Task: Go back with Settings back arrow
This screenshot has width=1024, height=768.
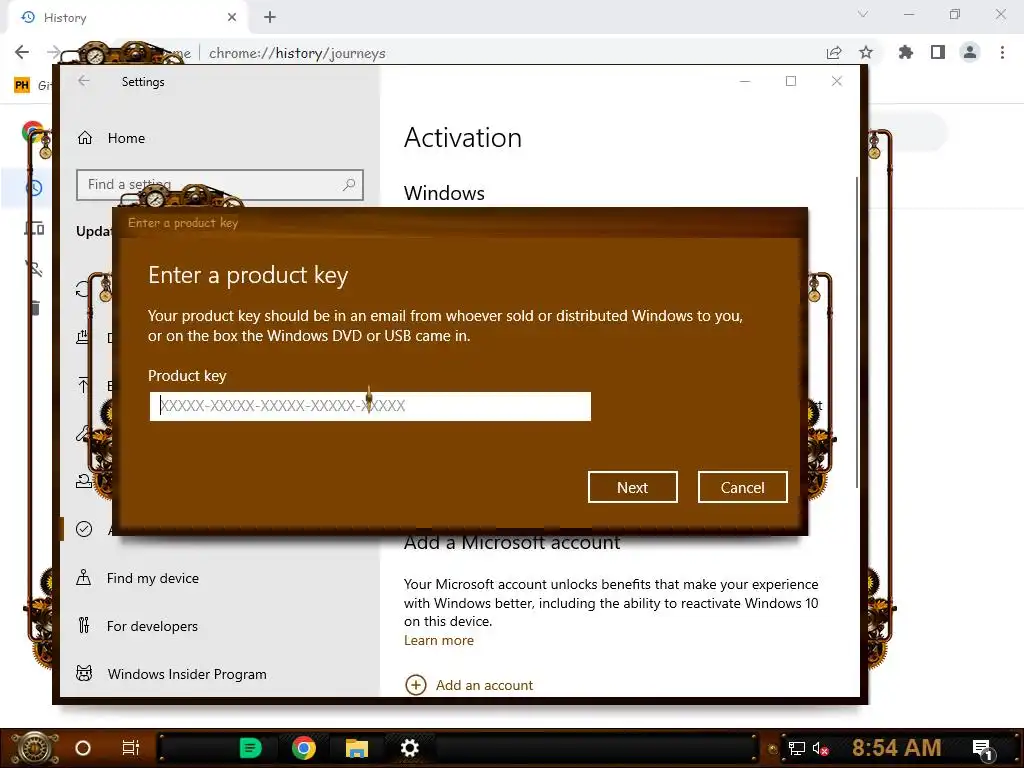Action: point(84,81)
